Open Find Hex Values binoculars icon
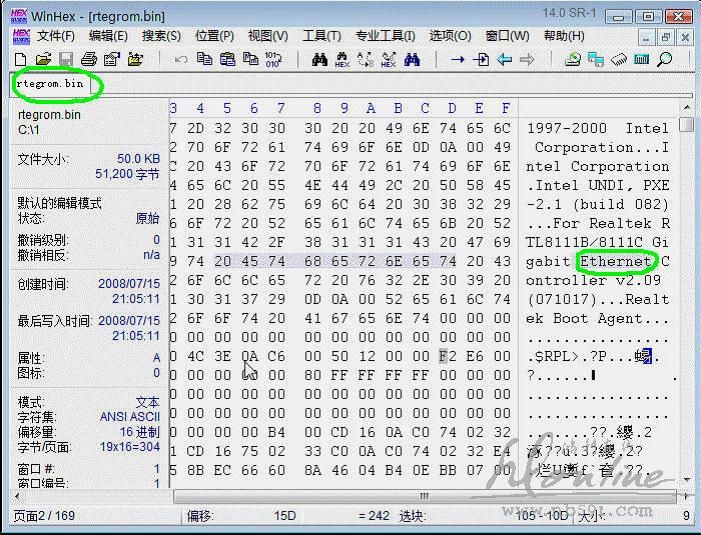The image size is (701, 535). (x=342, y=60)
